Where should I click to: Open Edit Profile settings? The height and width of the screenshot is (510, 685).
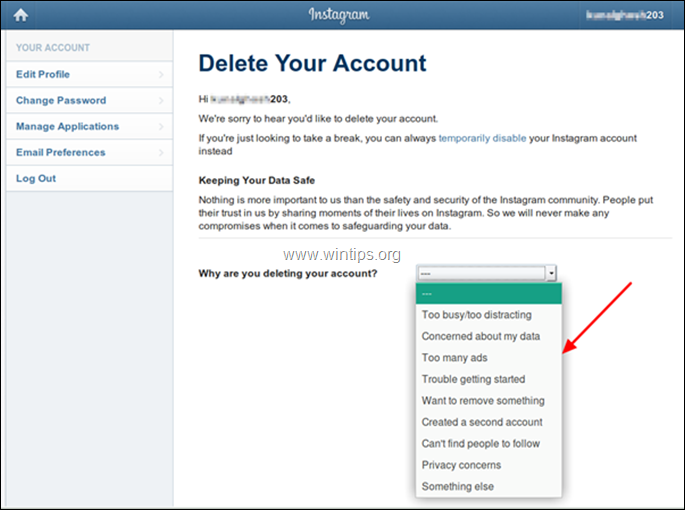[90, 74]
